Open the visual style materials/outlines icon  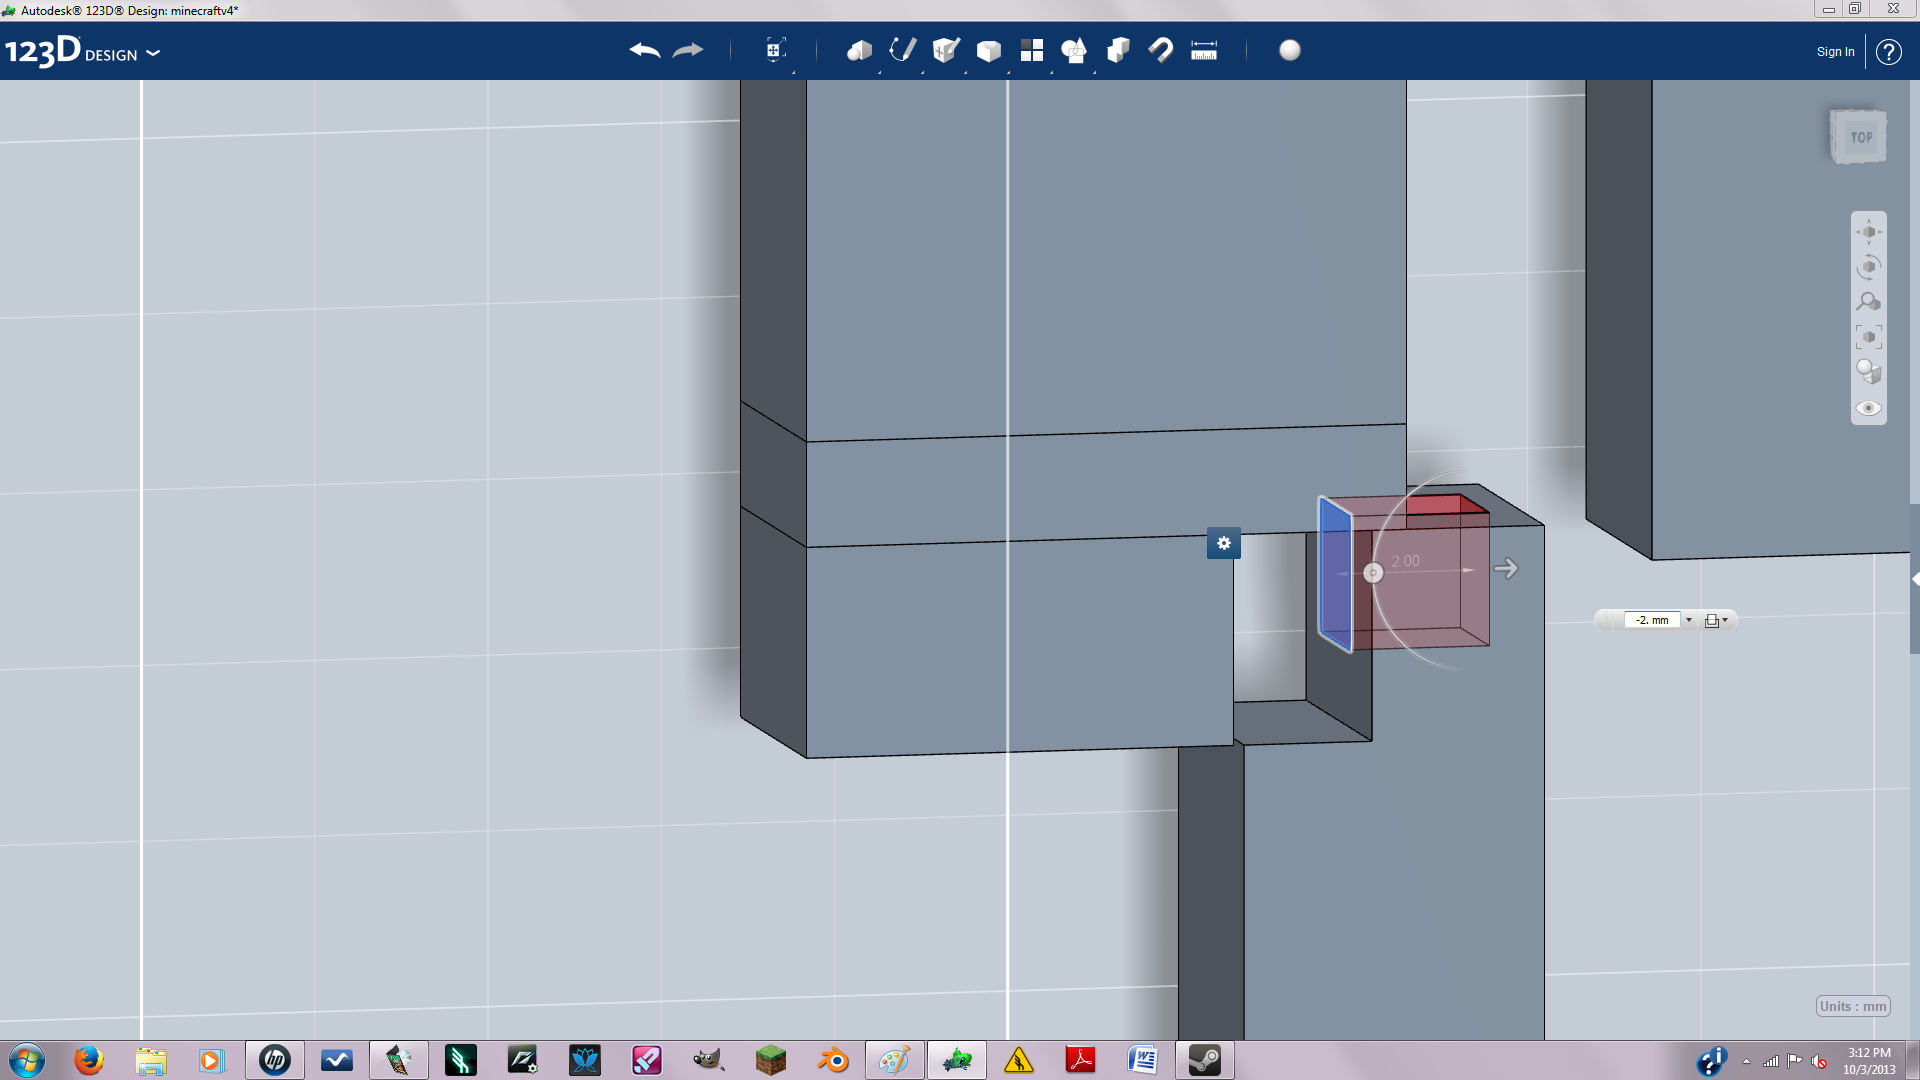pyautogui.click(x=1868, y=372)
